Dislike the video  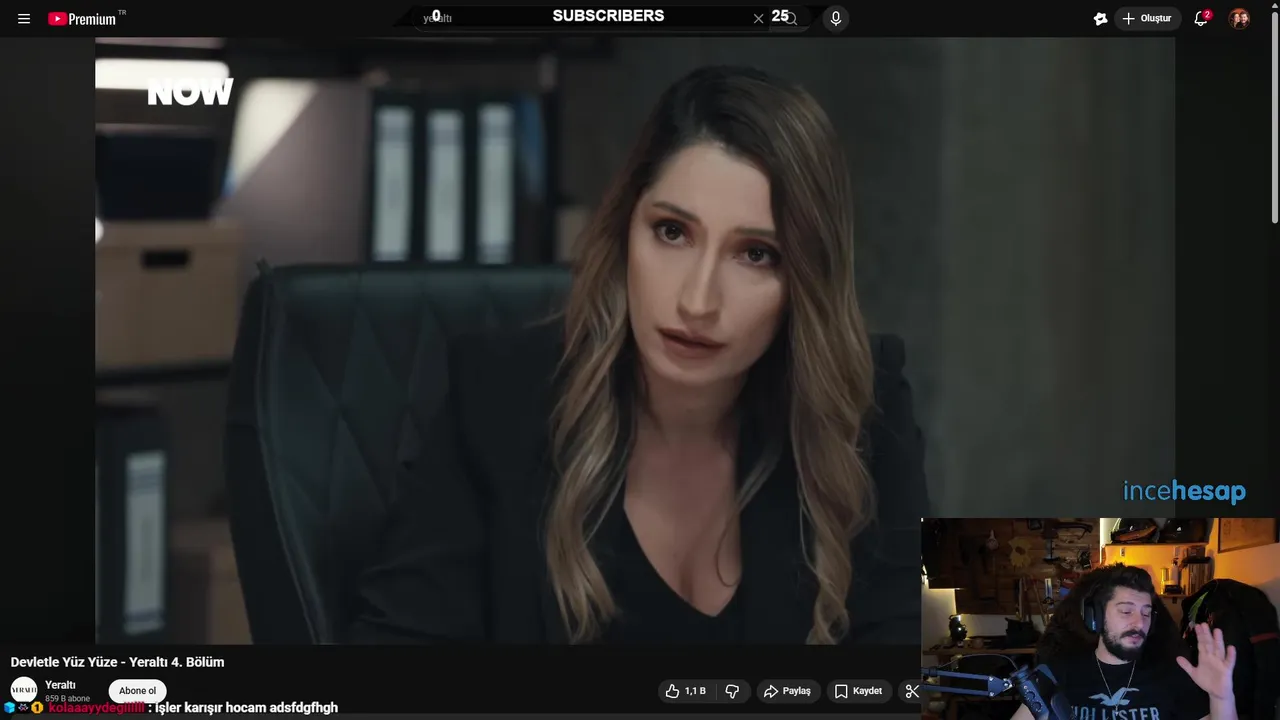coord(732,691)
